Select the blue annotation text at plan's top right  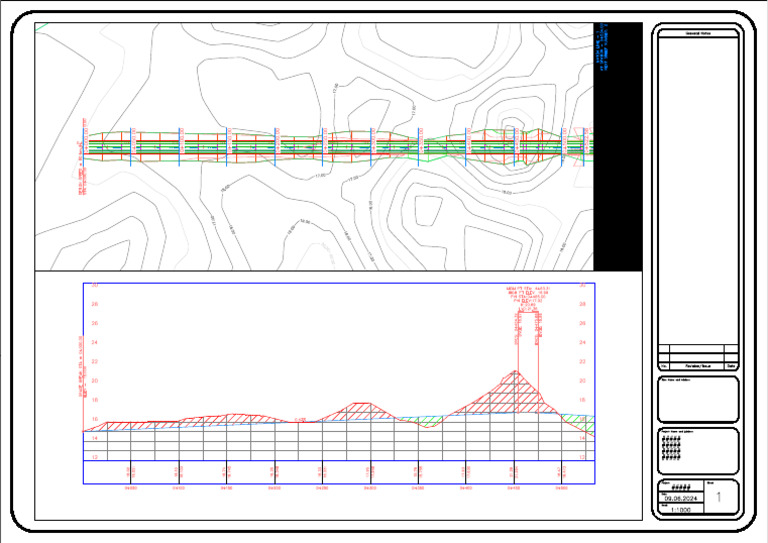[602, 47]
